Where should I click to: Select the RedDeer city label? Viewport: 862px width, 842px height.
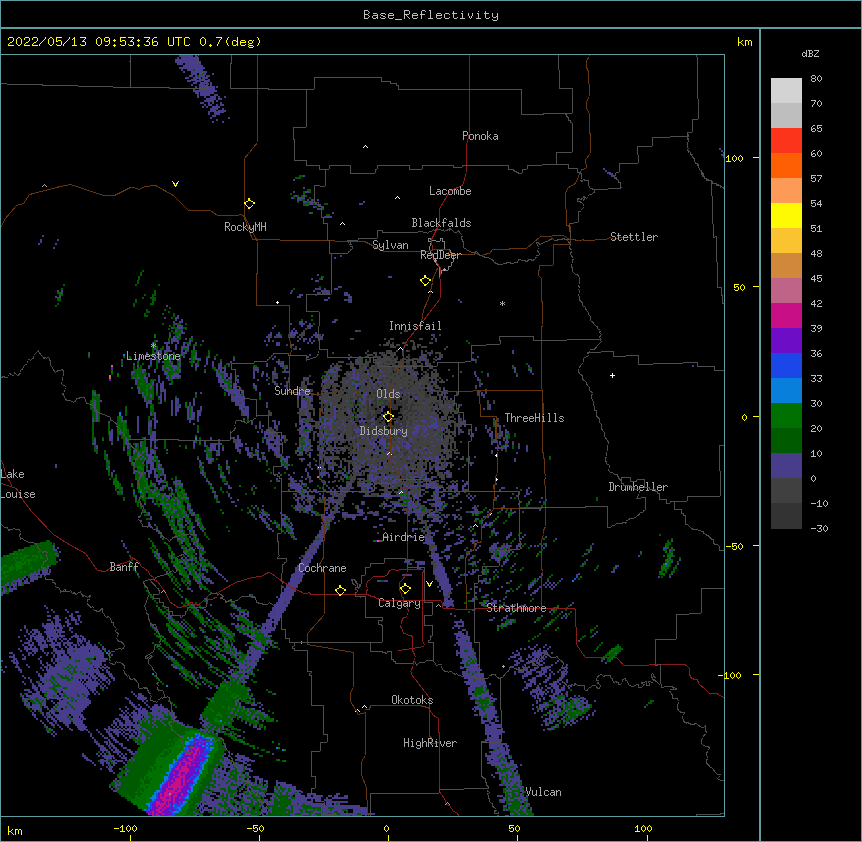click(440, 255)
